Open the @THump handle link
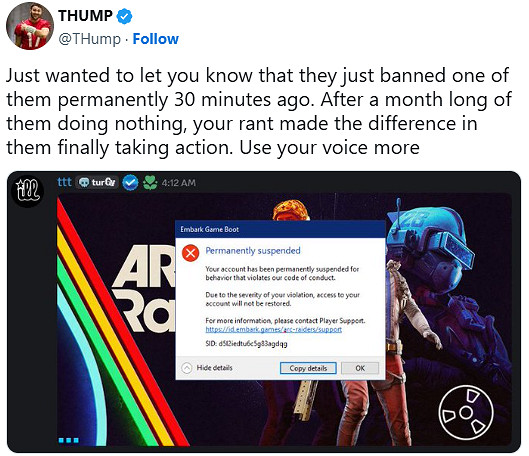 pos(89,39)
